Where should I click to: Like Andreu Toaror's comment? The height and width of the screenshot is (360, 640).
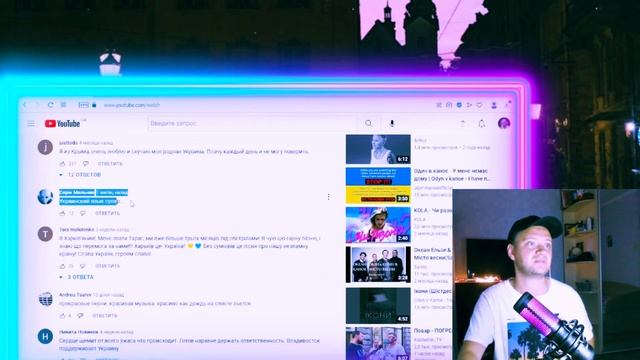pyautogui.click(x=62, y=316)
